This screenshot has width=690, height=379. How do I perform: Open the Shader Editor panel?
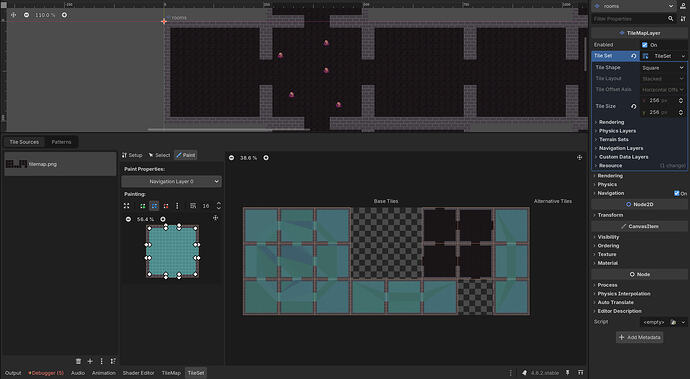(138, 373)
